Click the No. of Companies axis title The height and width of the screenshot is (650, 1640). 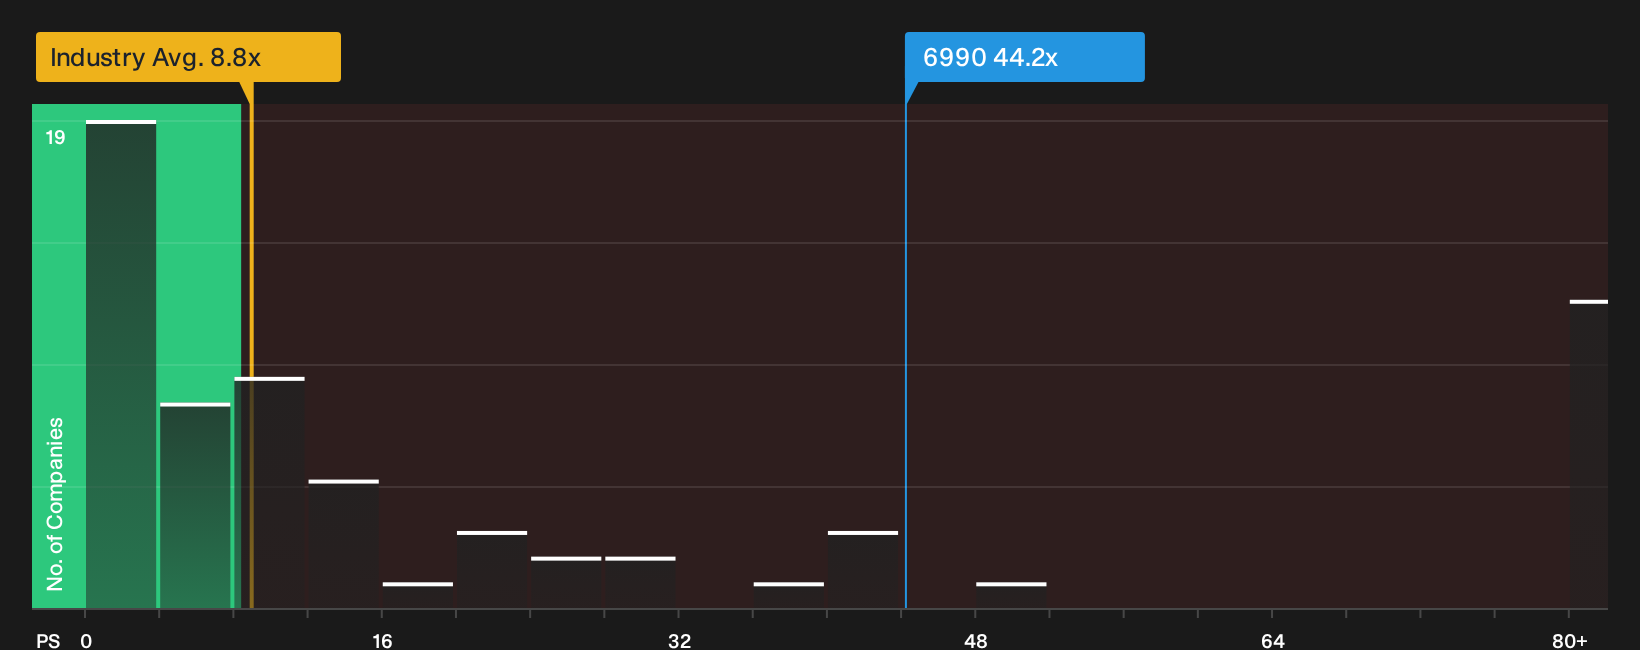point(55,503)
